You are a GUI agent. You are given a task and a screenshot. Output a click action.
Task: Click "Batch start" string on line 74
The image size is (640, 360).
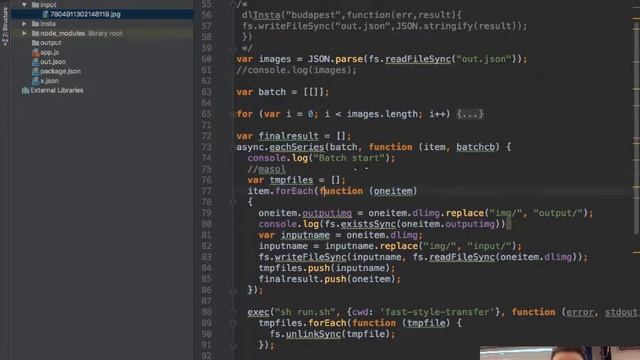coord(349,158)
